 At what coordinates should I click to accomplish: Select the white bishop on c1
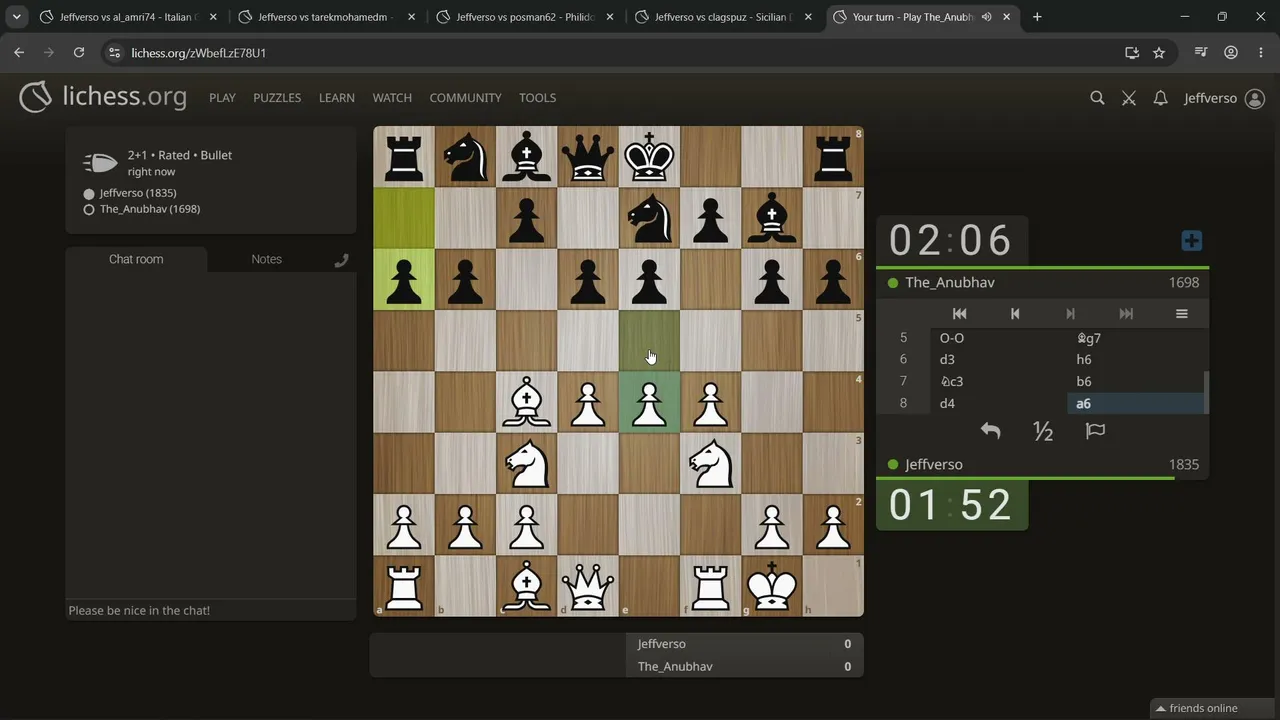527,586
